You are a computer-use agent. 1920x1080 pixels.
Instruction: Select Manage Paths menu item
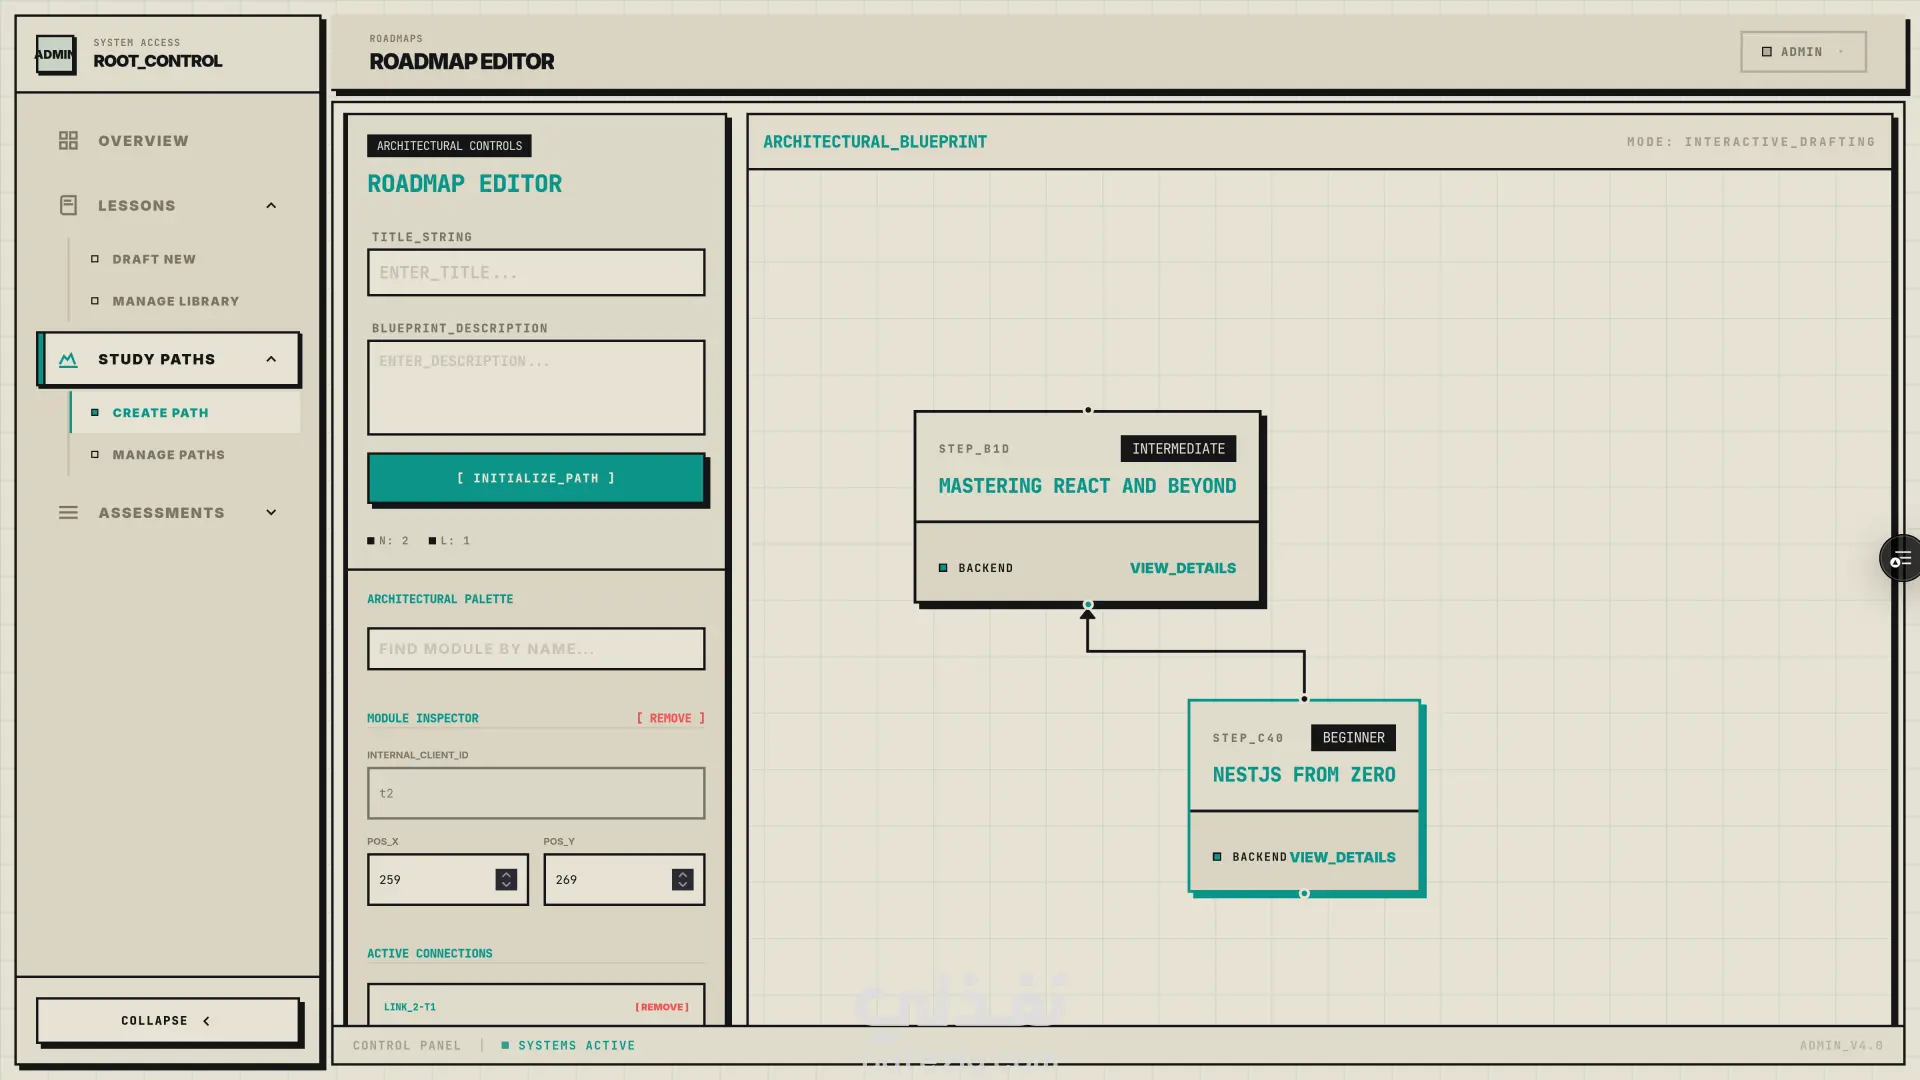168,455
